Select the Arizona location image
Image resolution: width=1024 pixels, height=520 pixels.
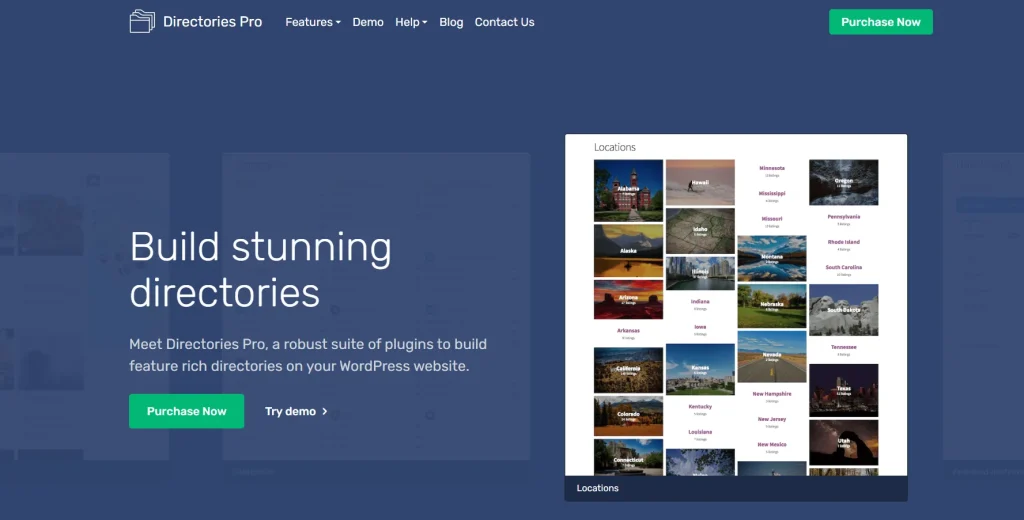[x=628, y=300]
